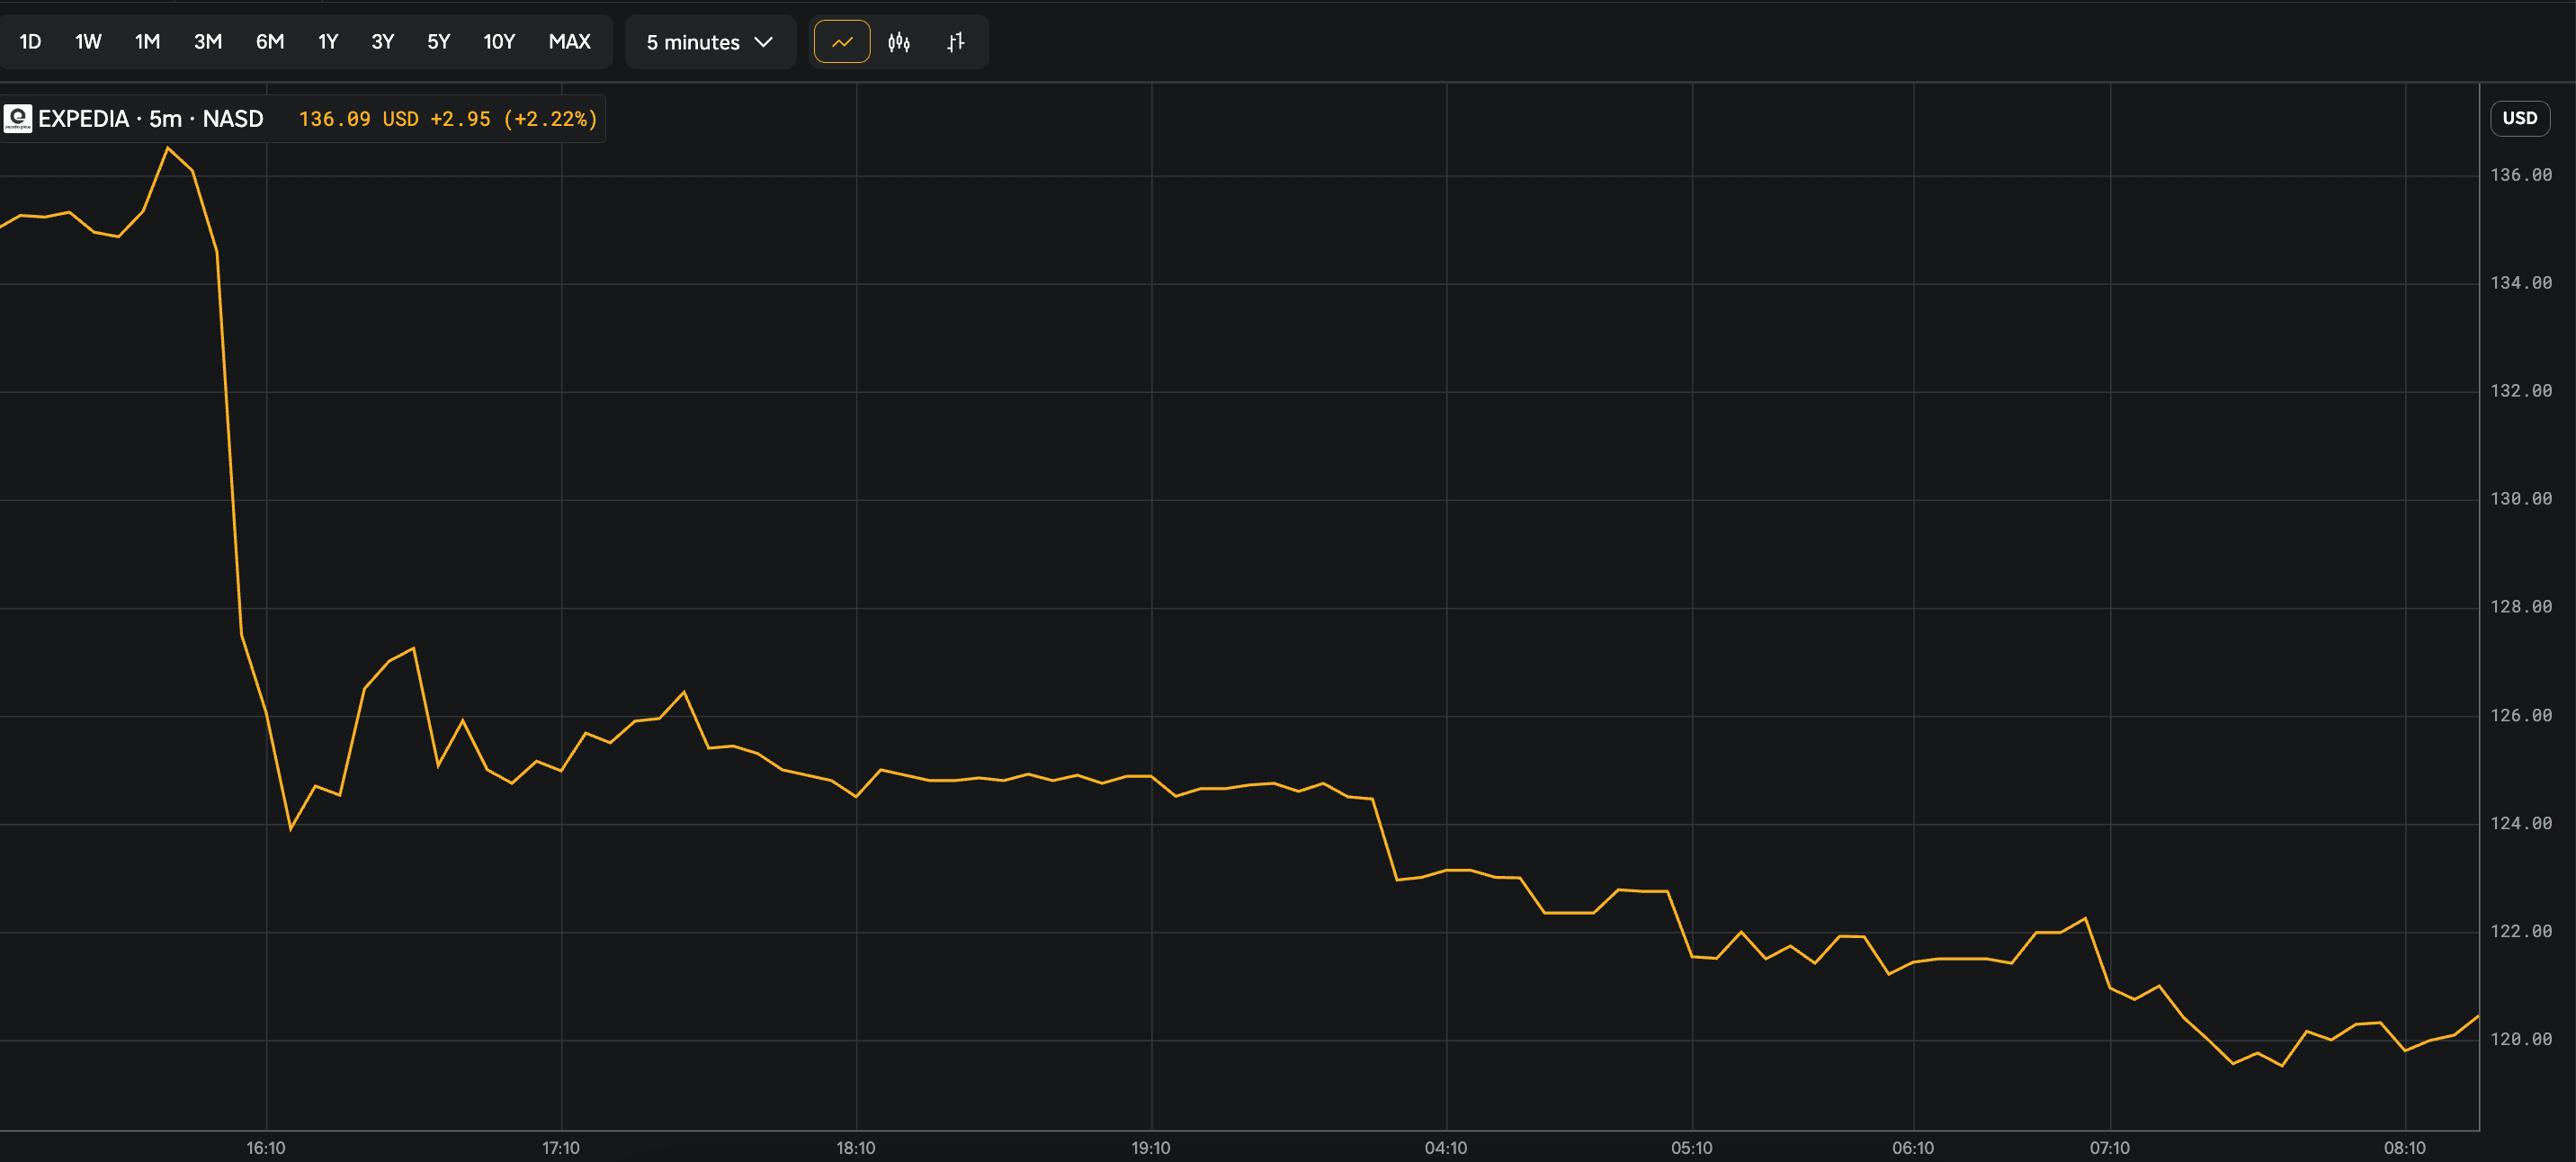The width and height of the screenshot is (2576, 1162).
Task: Click the 136.09 USD price value
Action: pyautogui.click(x=359, y=119)
